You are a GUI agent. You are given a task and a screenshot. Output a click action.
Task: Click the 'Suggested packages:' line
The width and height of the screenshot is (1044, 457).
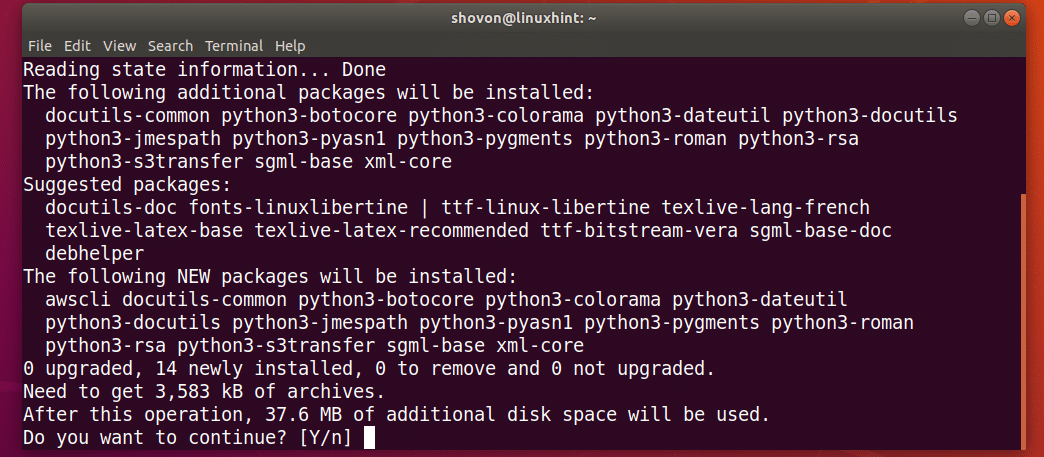coord(127,185)
